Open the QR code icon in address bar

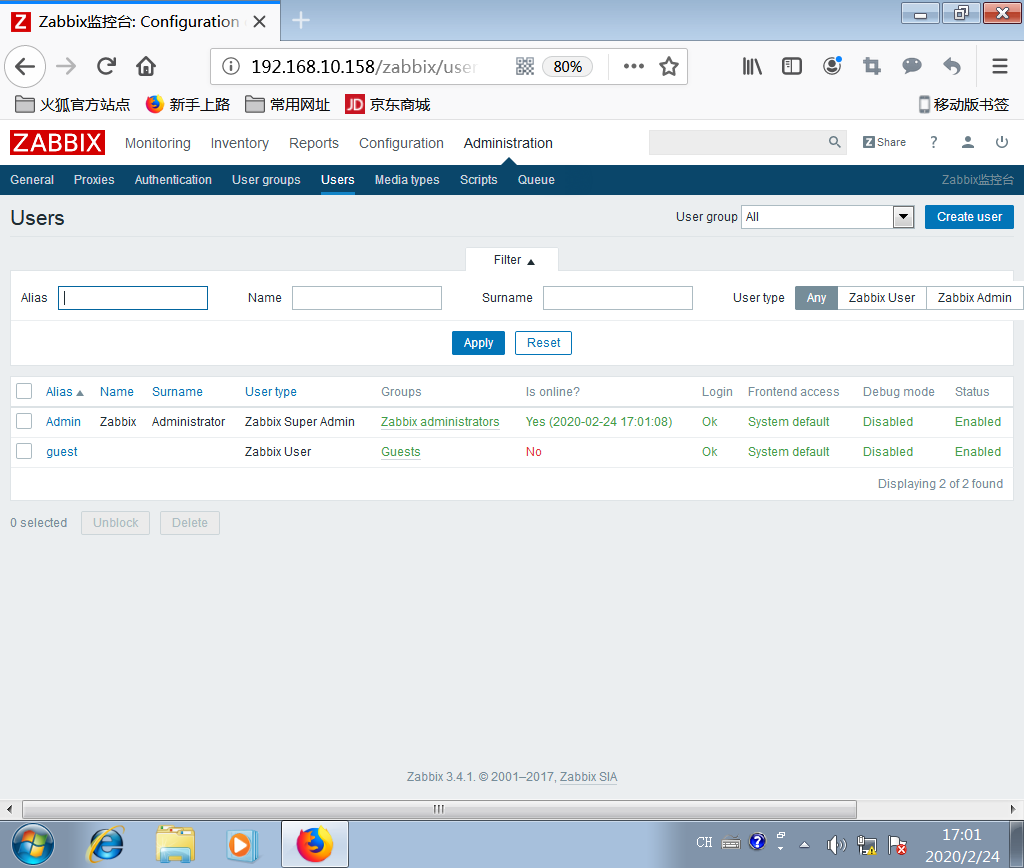524,66
